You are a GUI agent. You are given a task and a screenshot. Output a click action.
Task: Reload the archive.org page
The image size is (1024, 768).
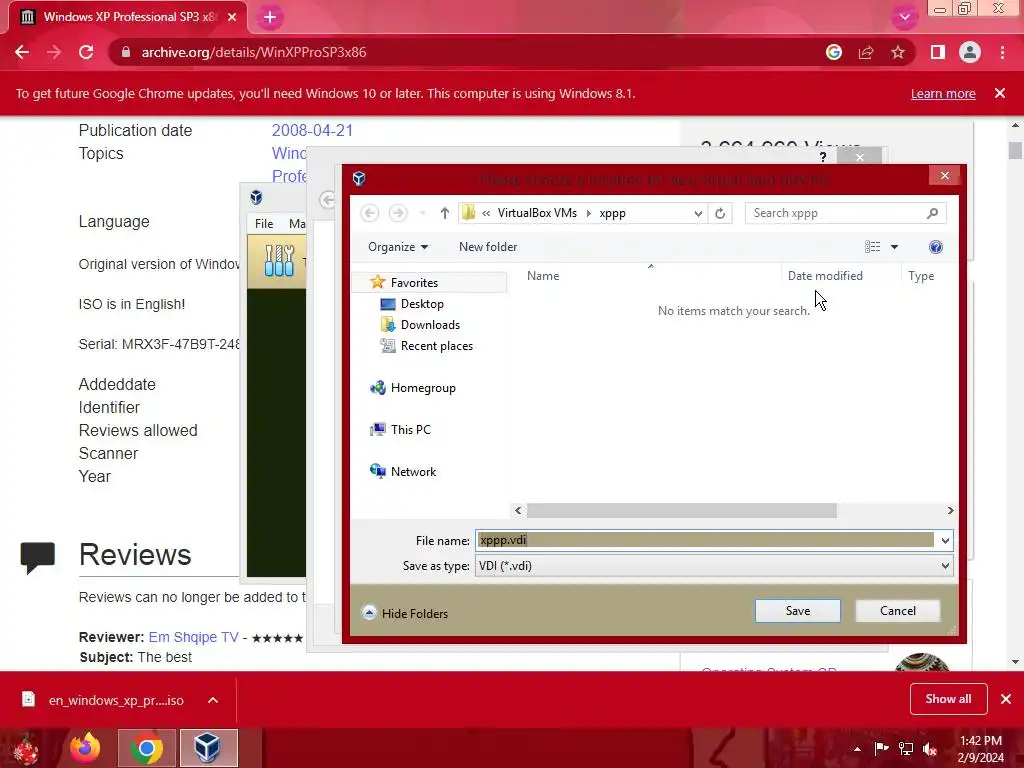tap(86, 52)
